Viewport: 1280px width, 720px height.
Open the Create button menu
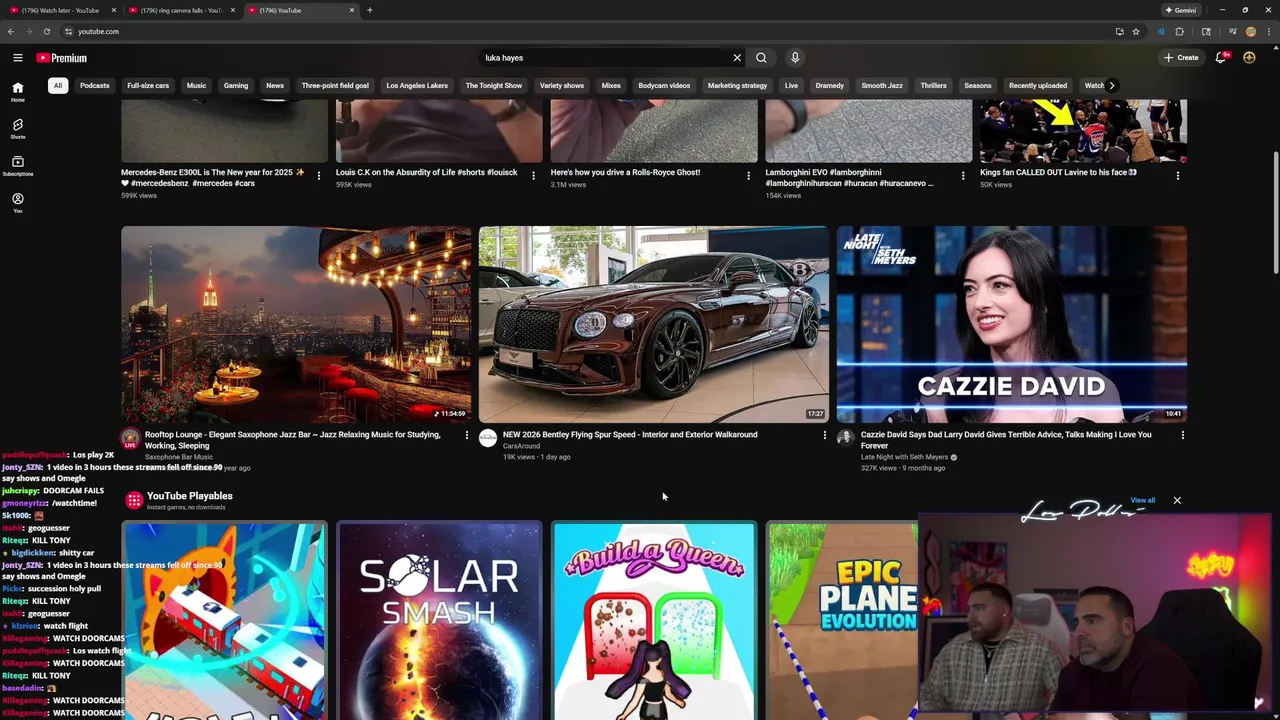[x=1181, y=58]
